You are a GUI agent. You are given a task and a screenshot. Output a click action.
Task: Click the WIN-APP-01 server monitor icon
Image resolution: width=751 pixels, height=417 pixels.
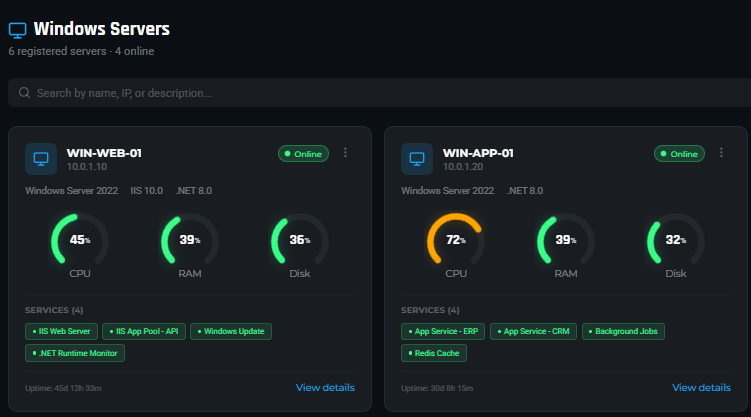417,159
